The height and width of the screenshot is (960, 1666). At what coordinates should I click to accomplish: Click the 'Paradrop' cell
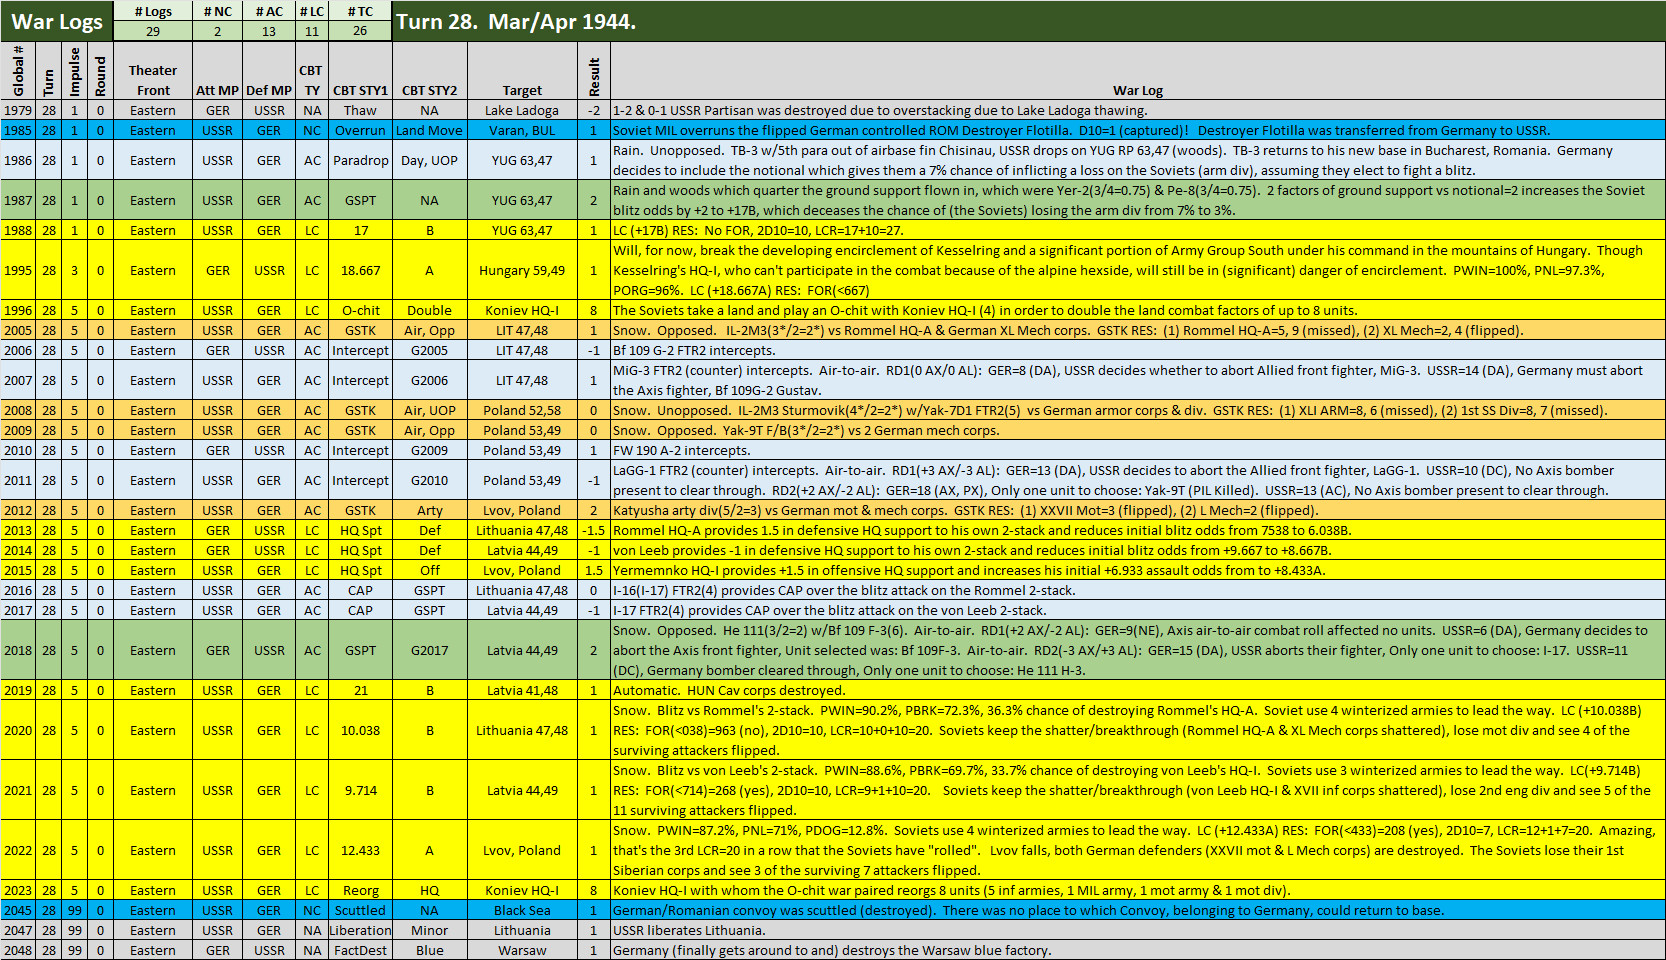(360, 160)
